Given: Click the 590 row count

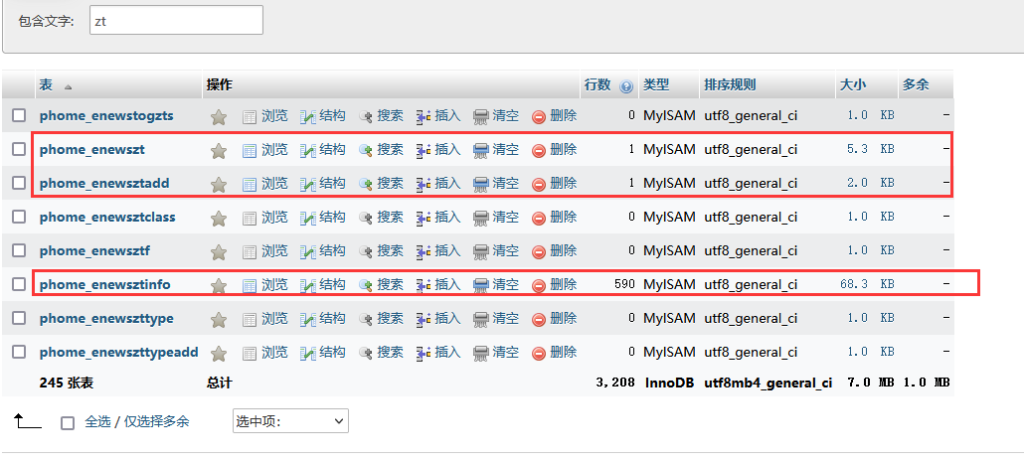Looking at the screenshot, I should click(x=624, y=284).
